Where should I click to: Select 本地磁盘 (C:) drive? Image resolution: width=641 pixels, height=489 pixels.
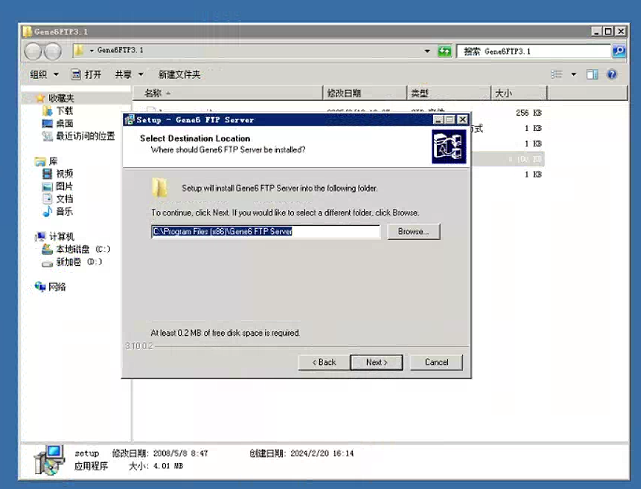click(x=81, y=249)
